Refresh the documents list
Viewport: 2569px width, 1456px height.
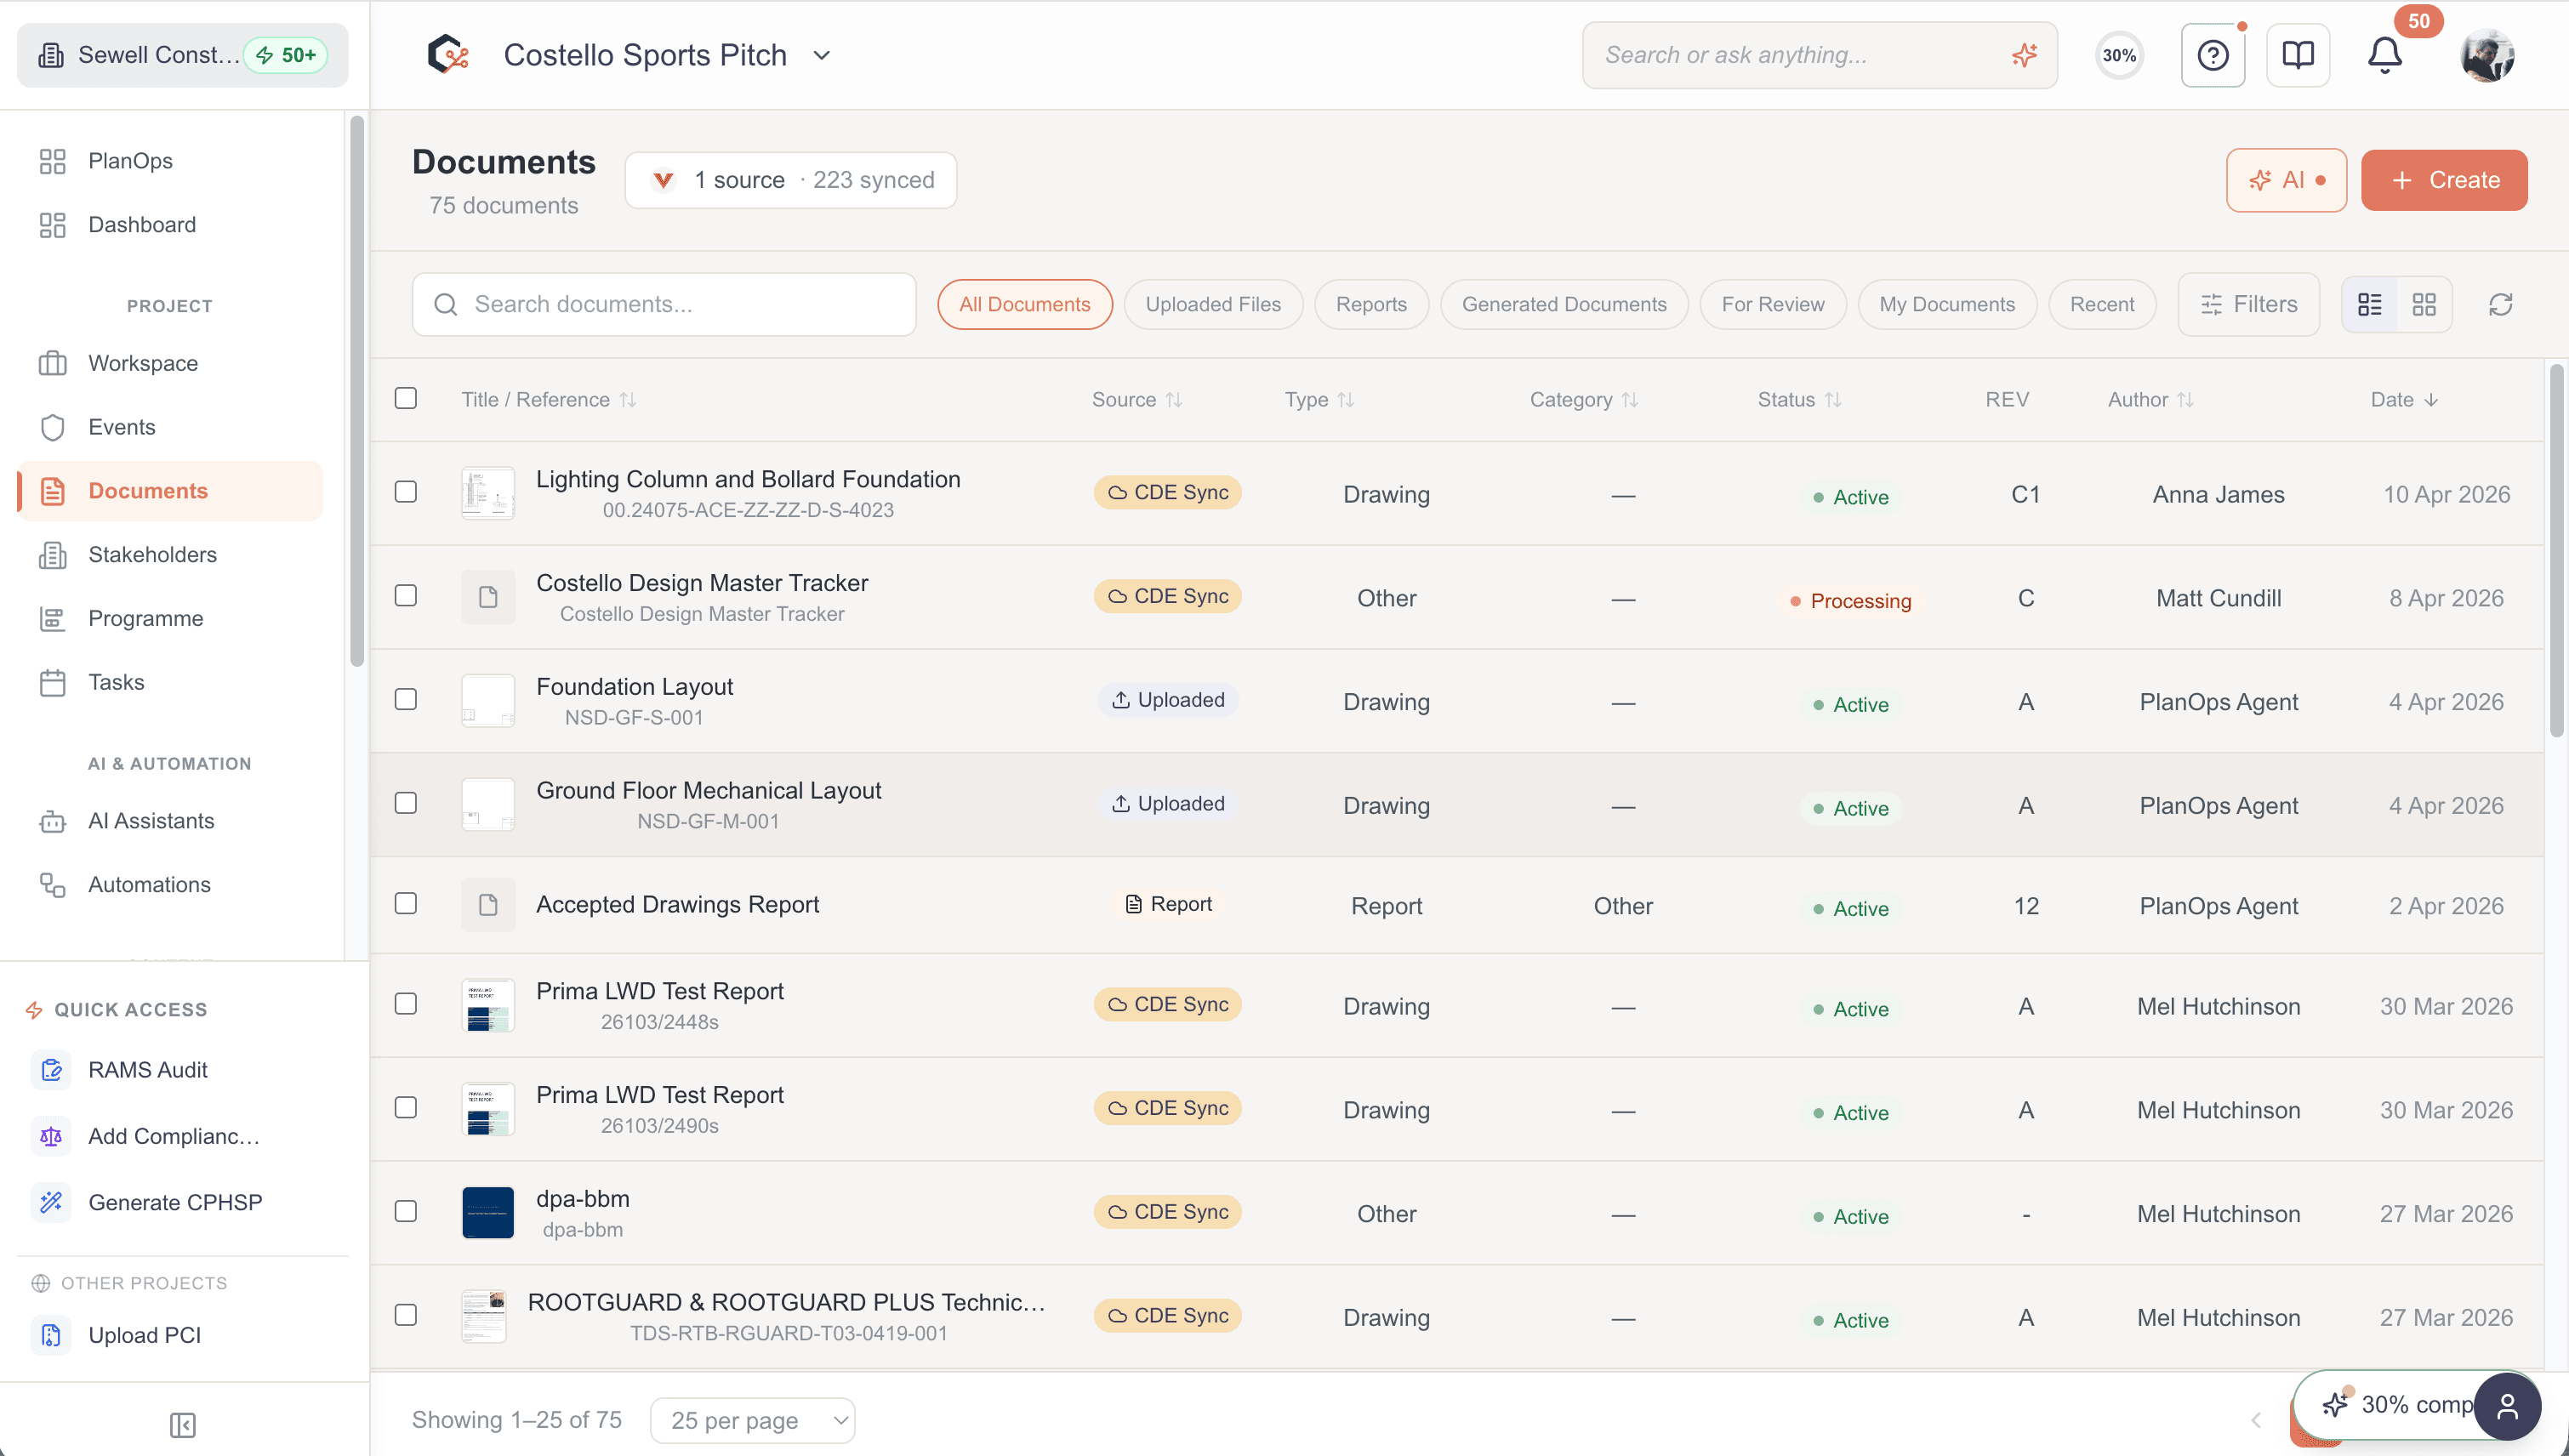click(2500, 304)
